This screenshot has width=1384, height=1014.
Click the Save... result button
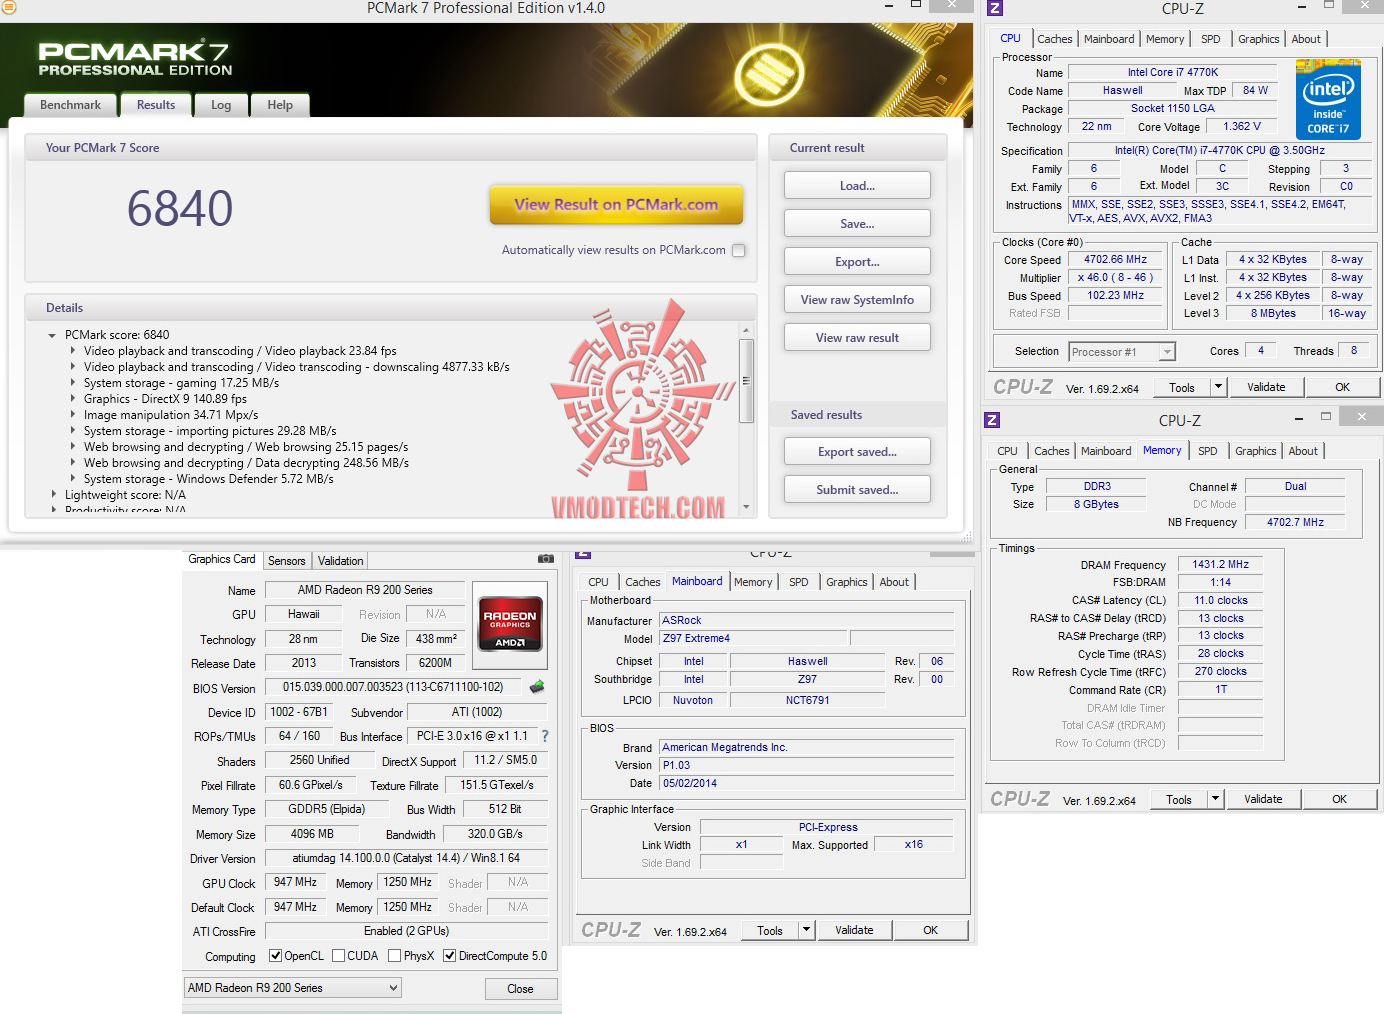click(857, 224)
